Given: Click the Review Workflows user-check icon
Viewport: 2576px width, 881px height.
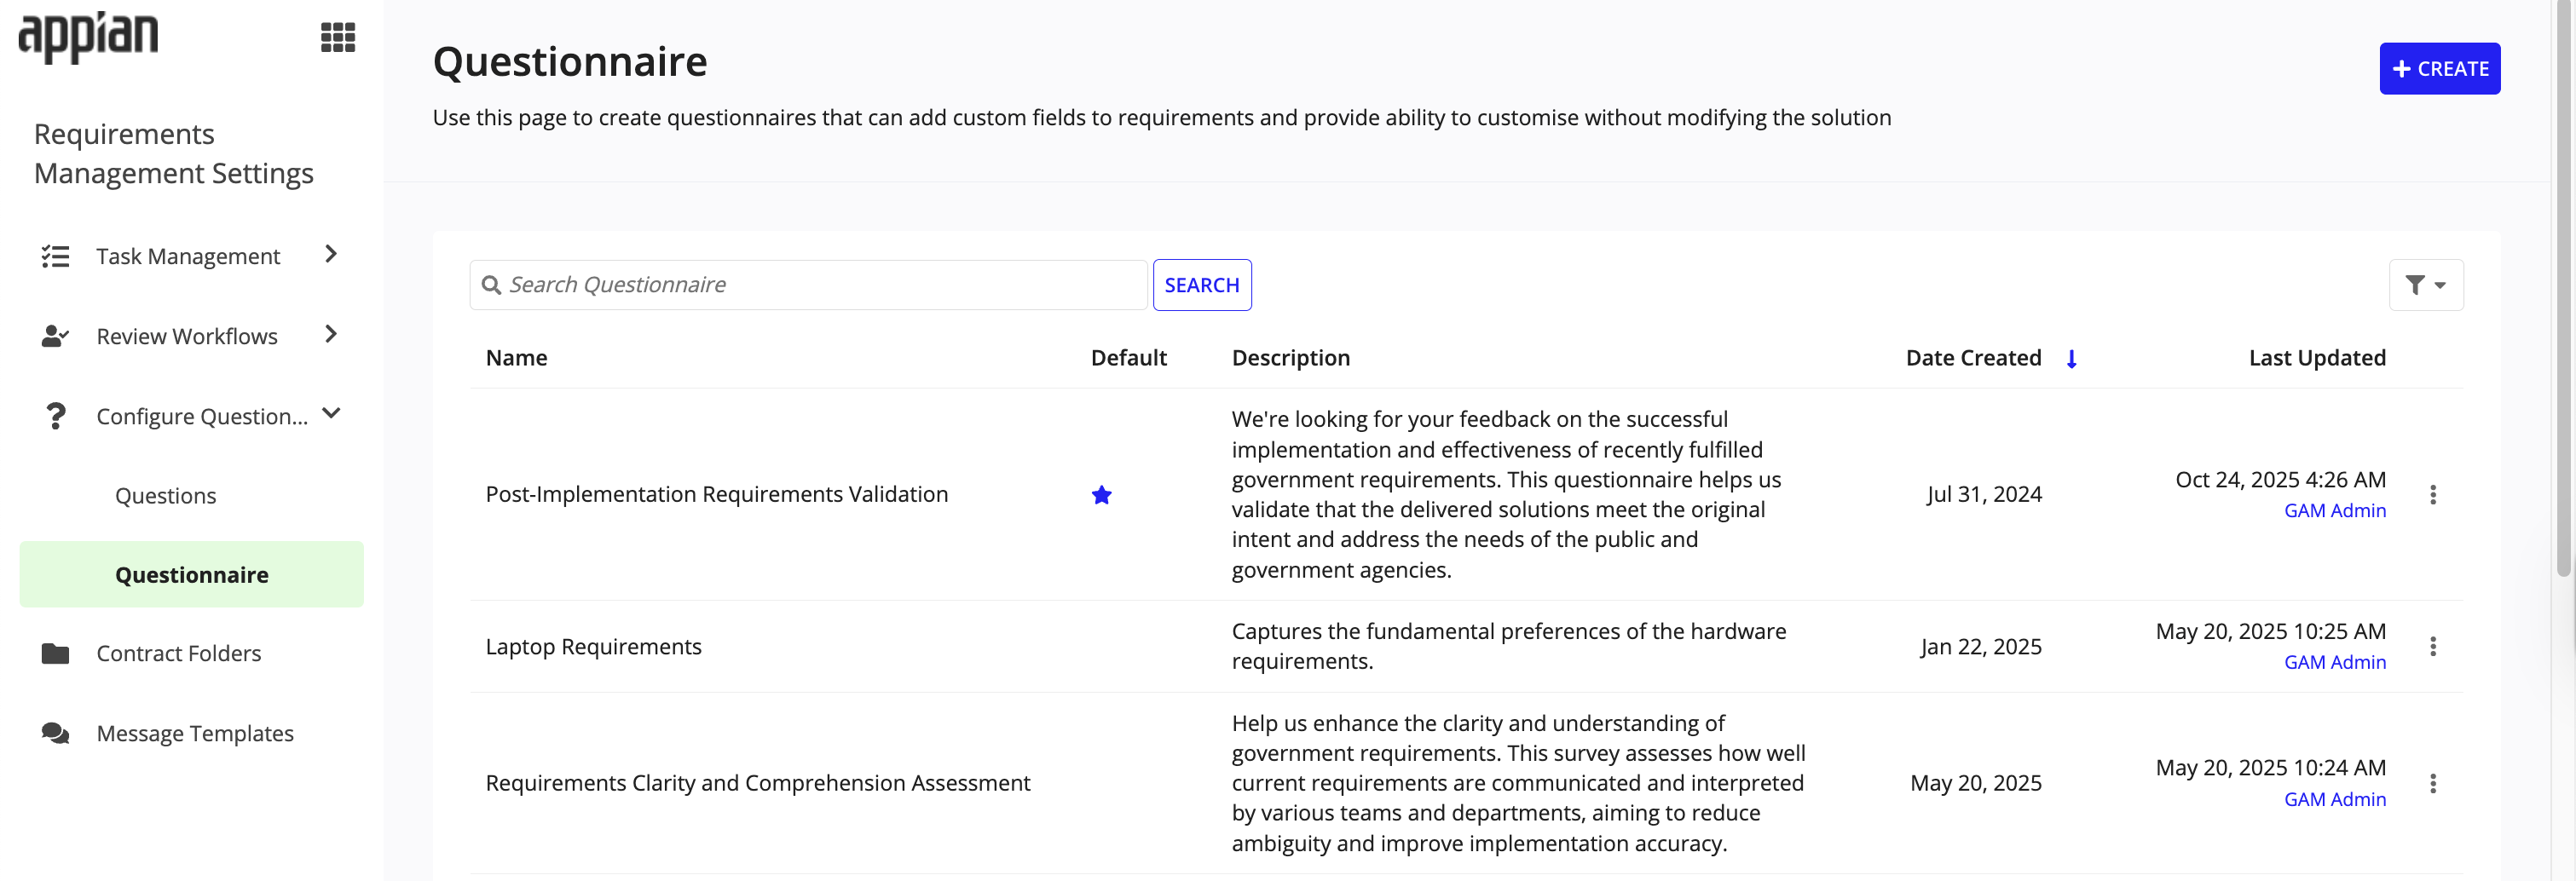Looking at the screenshot, I should (x=55, y=337).
